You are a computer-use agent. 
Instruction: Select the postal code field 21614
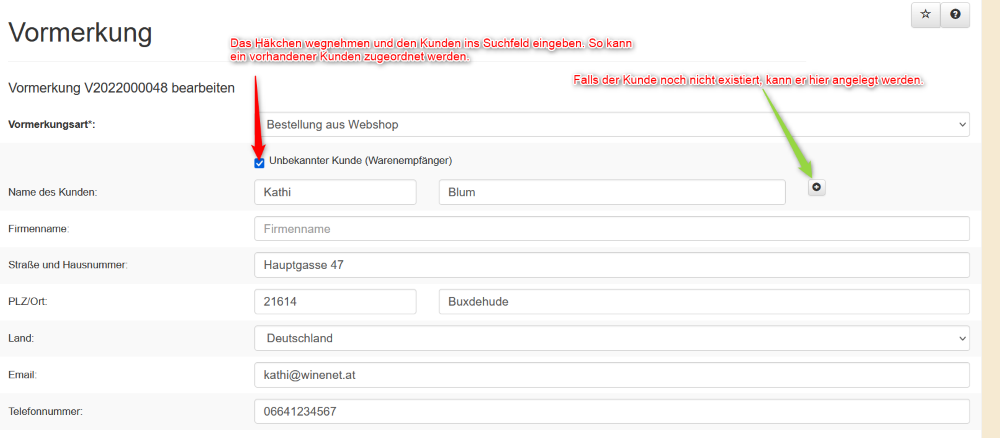point(335,301)
